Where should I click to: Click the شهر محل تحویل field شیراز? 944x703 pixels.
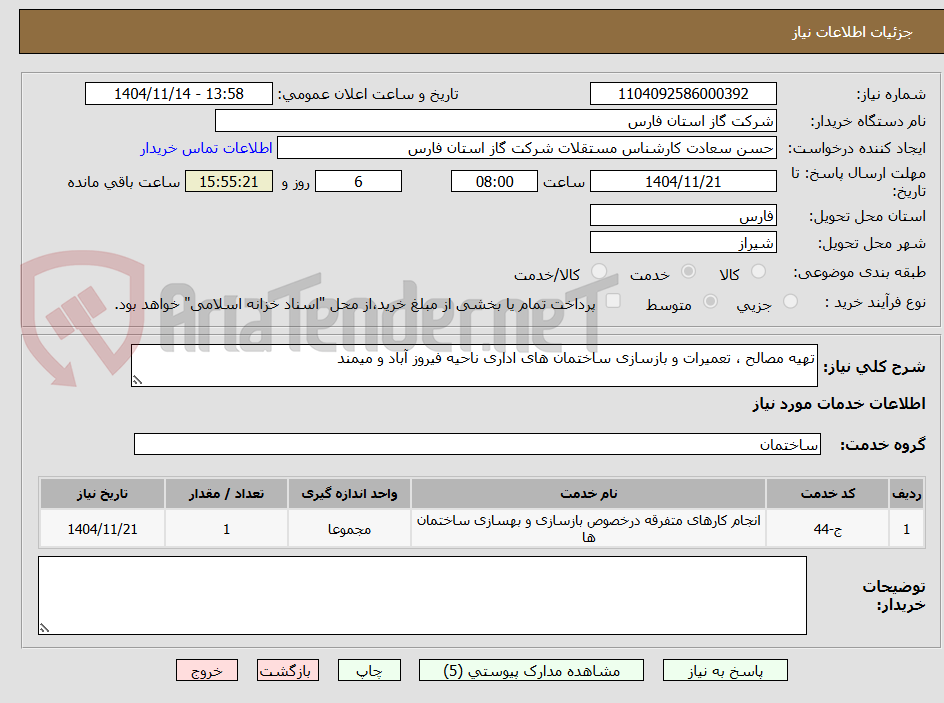point(683,243)
